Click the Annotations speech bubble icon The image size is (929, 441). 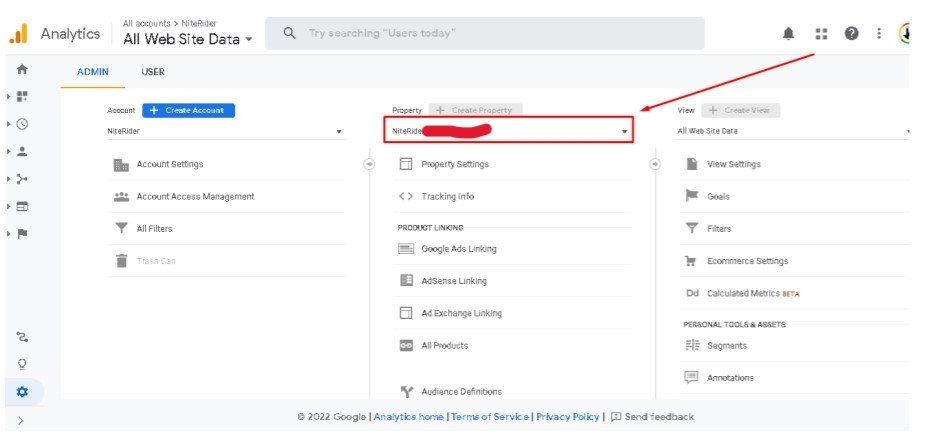pyautogui.click(x=691, y=378)
